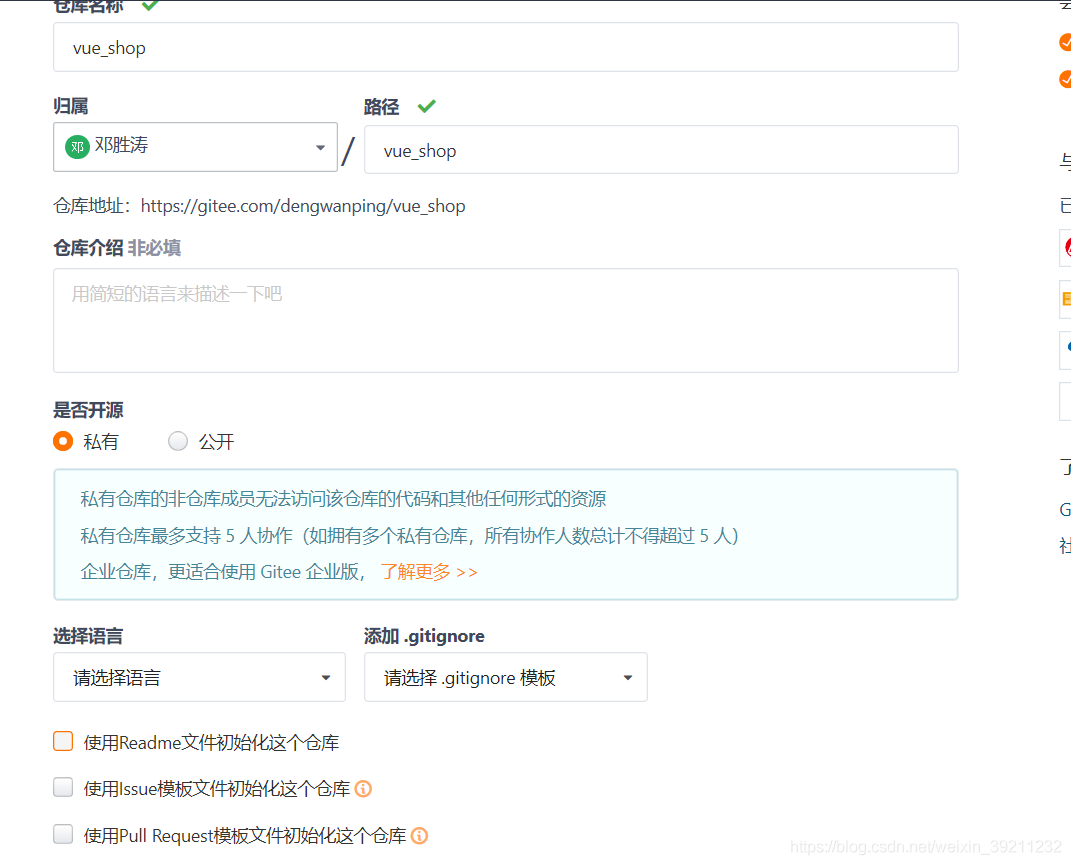Enable Readme file initialization checkbox

[63, 741]
